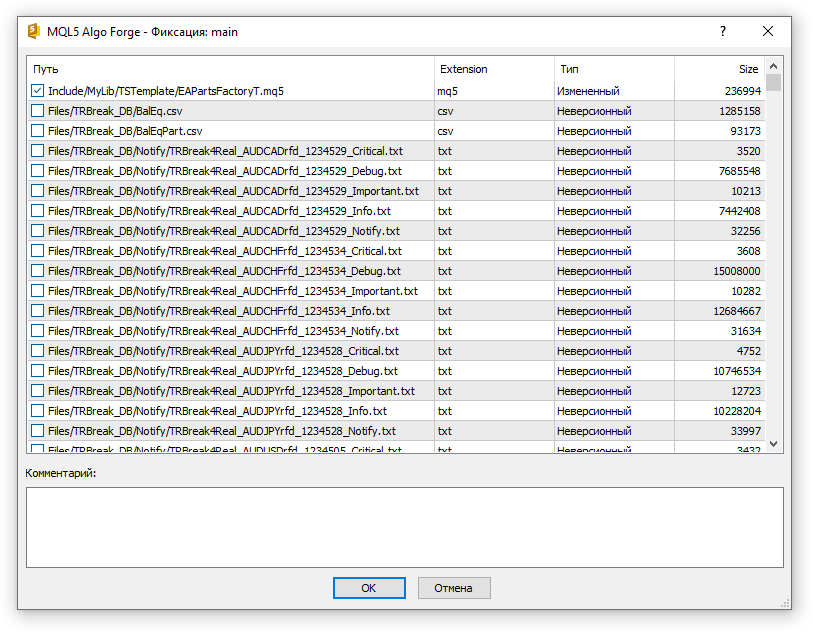Enable checkbox for AUDCADrfd_1234529_Important.txt
813x632 pixels.
(37, 191)
